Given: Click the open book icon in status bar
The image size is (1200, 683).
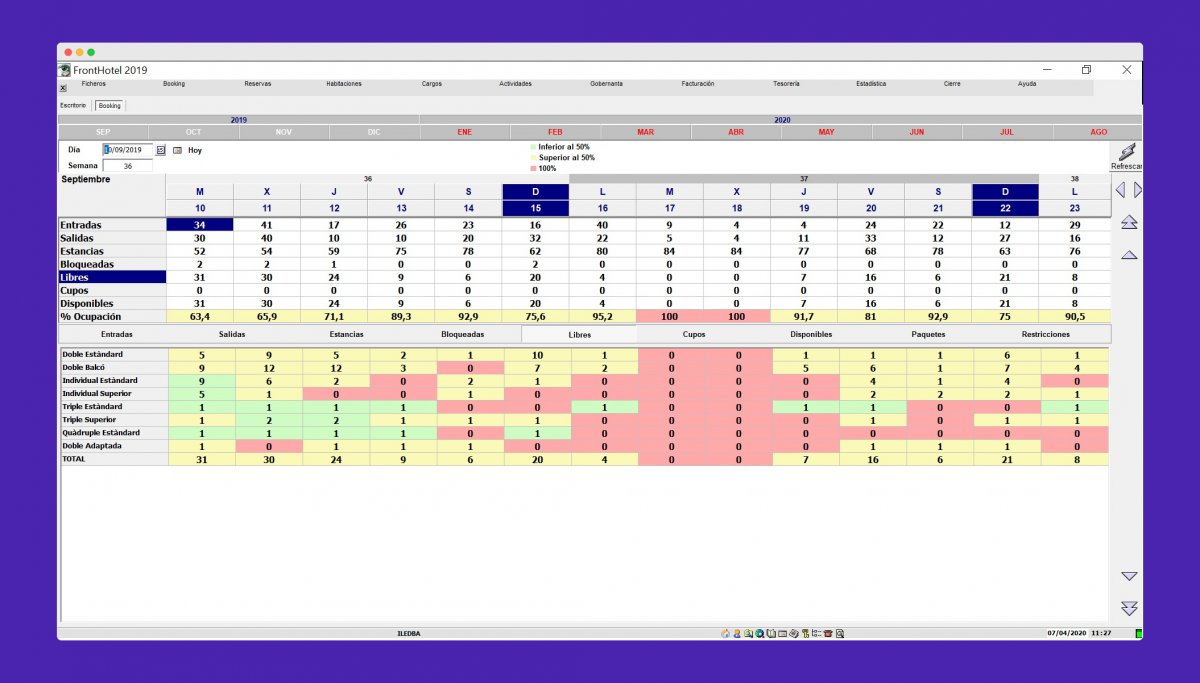Looking at the screenshot, I should click(771, 634).
